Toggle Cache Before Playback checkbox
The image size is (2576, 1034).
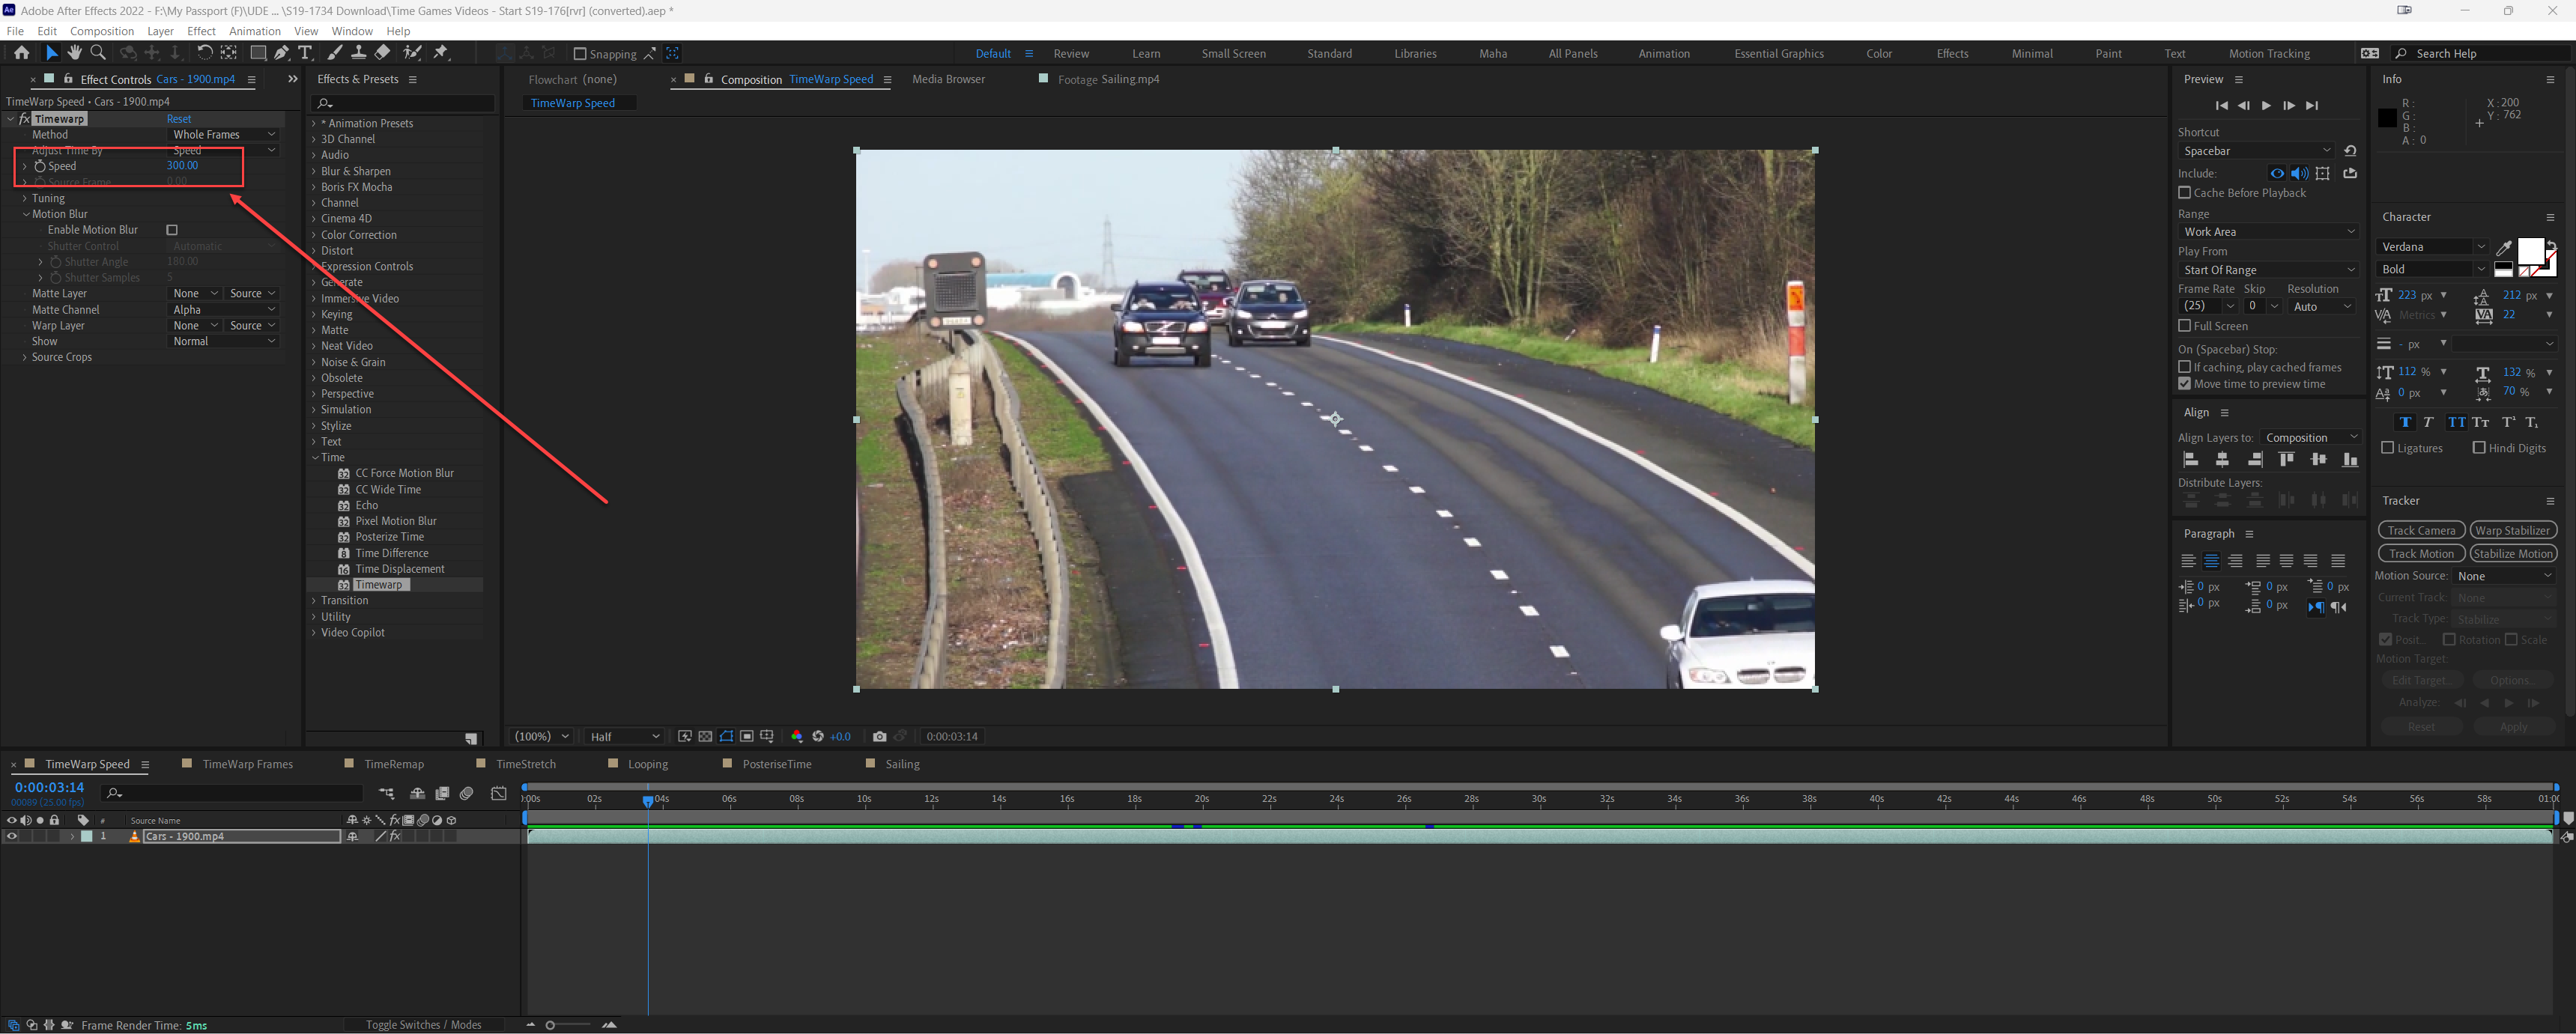pyautogui.click(x=2184, y=193)
